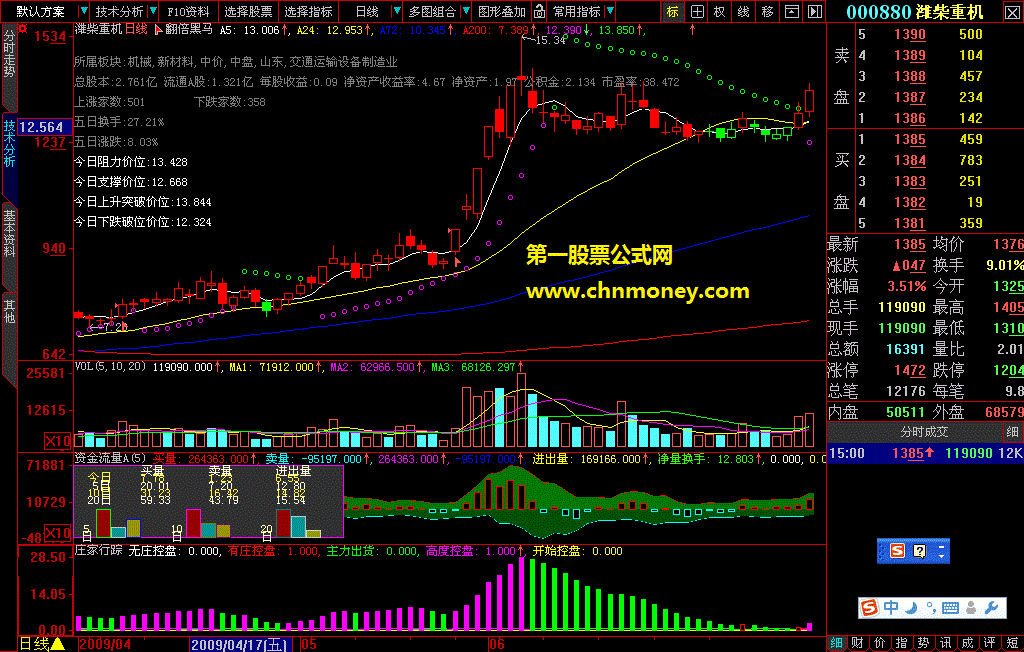Open the 默认方案 dropdown arrow
Screen dimensions: 1024x652
(84, 11)
